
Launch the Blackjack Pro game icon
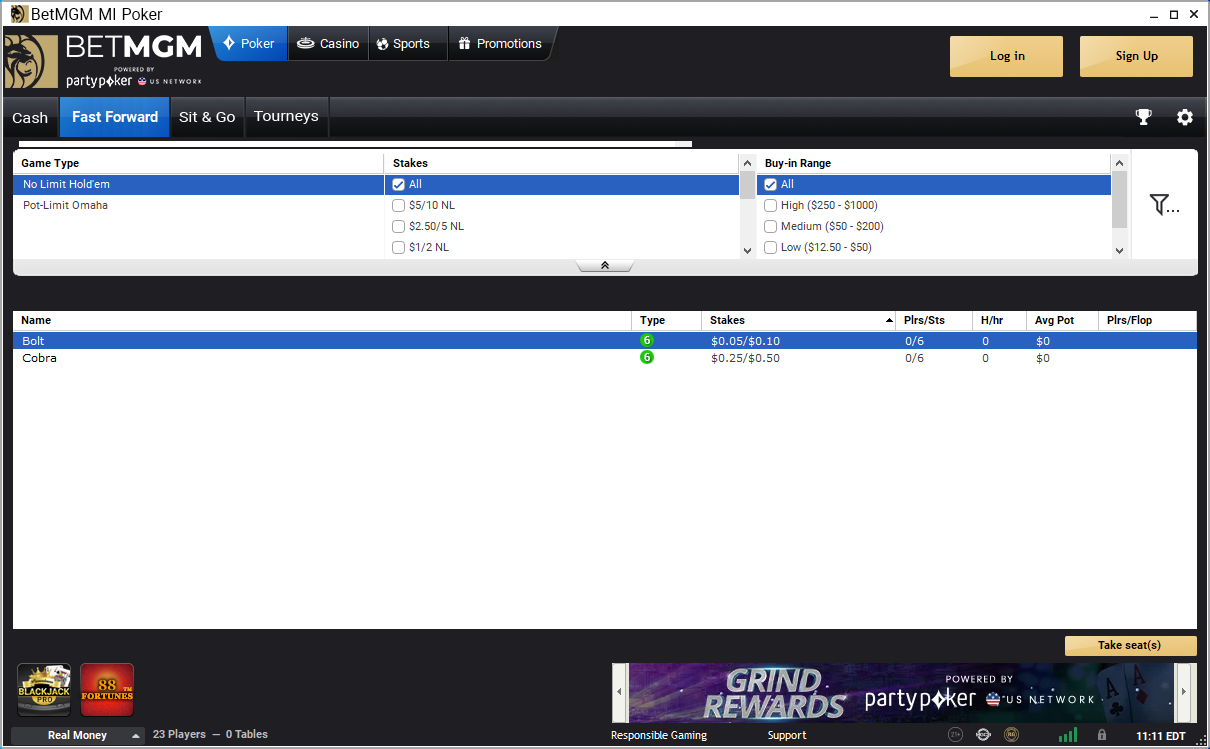click(44, 690)
